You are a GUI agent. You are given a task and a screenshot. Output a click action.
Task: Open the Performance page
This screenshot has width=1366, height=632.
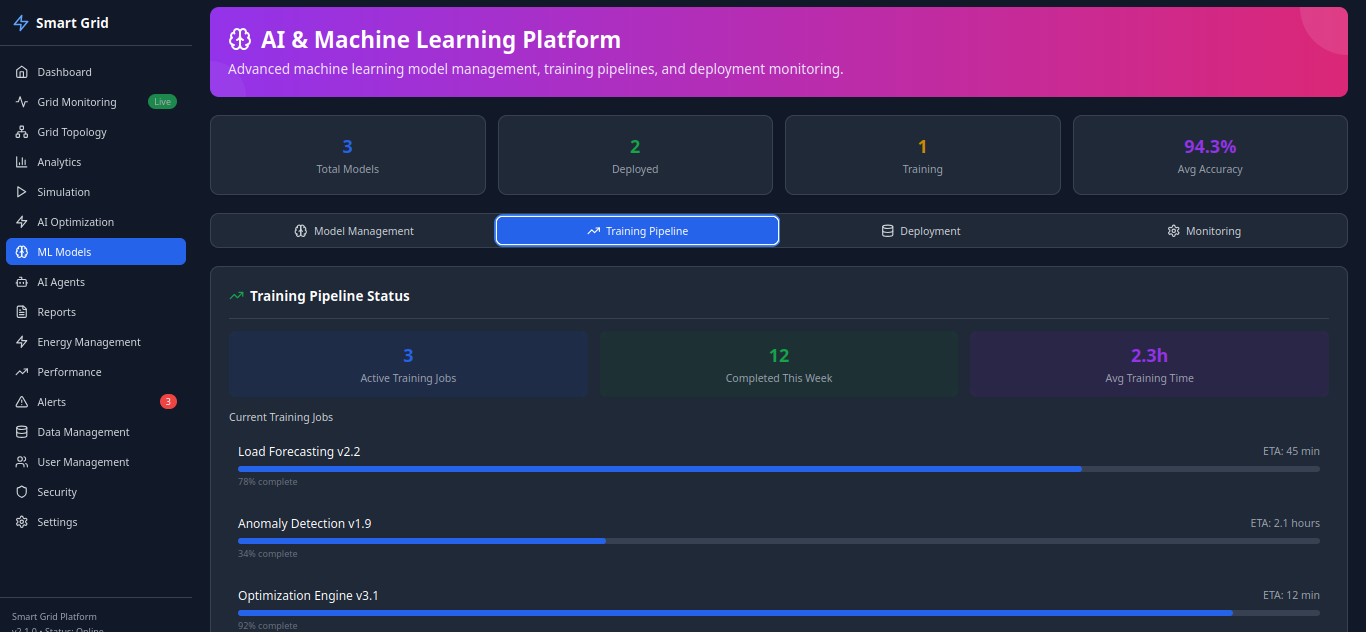[96, 372]
